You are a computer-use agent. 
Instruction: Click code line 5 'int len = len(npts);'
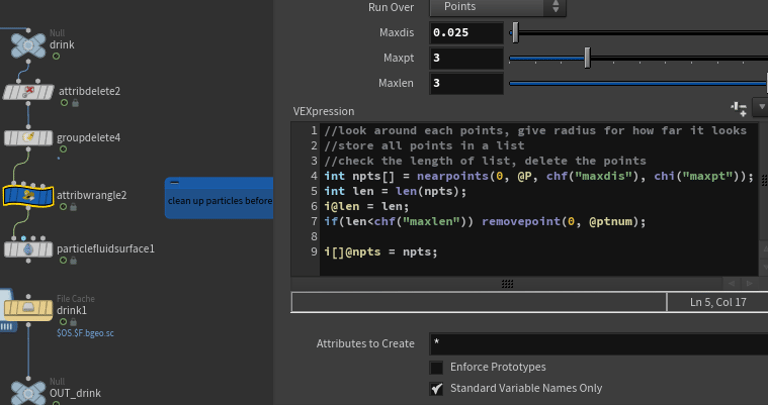[395, 191]
